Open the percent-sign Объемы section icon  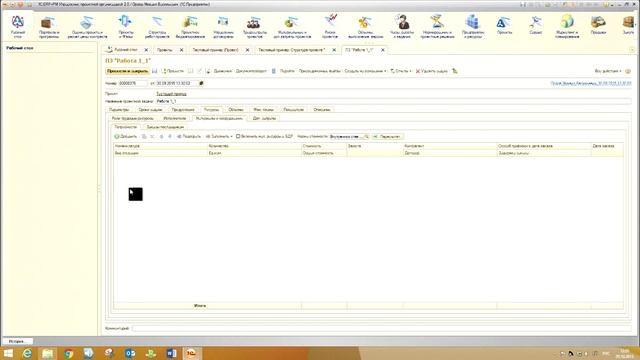(365, 27)
